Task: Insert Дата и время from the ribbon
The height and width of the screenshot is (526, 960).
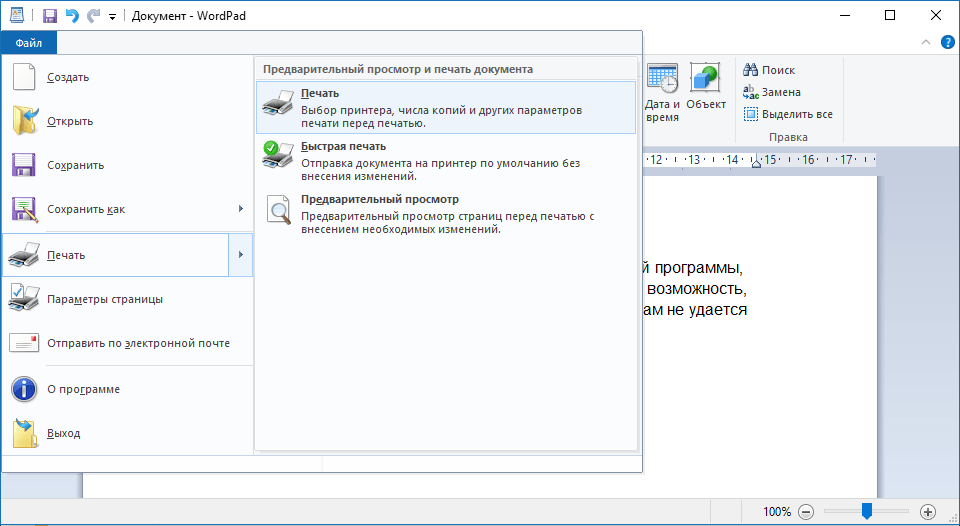Action: pyautogui.click(x=662, y=93)
